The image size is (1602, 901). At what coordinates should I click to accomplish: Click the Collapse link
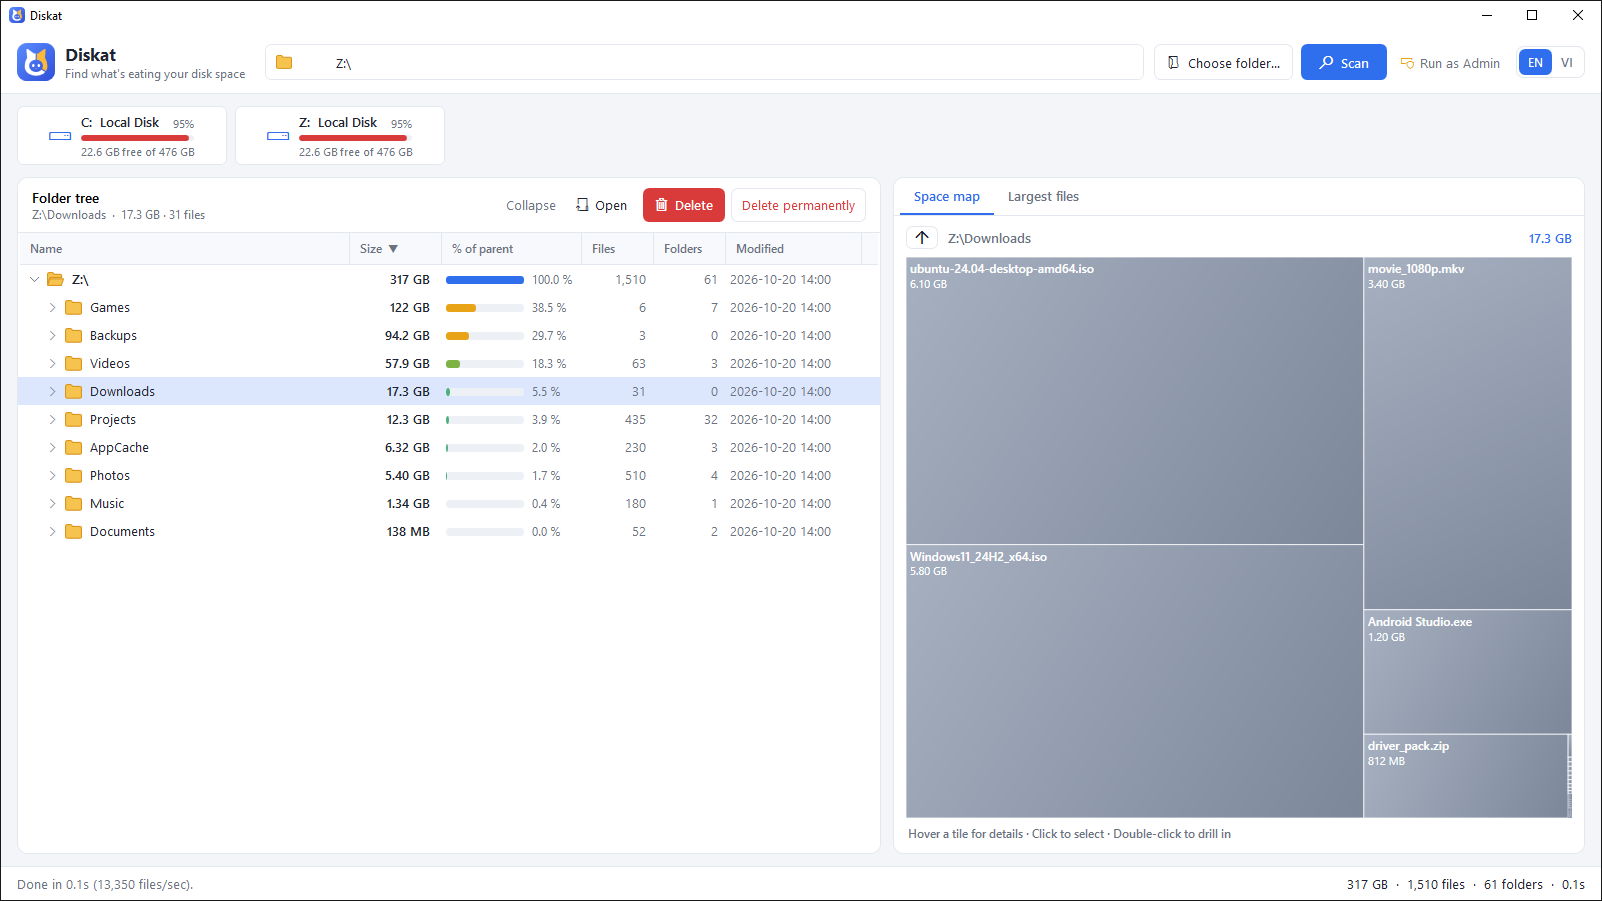pos(531,205)
